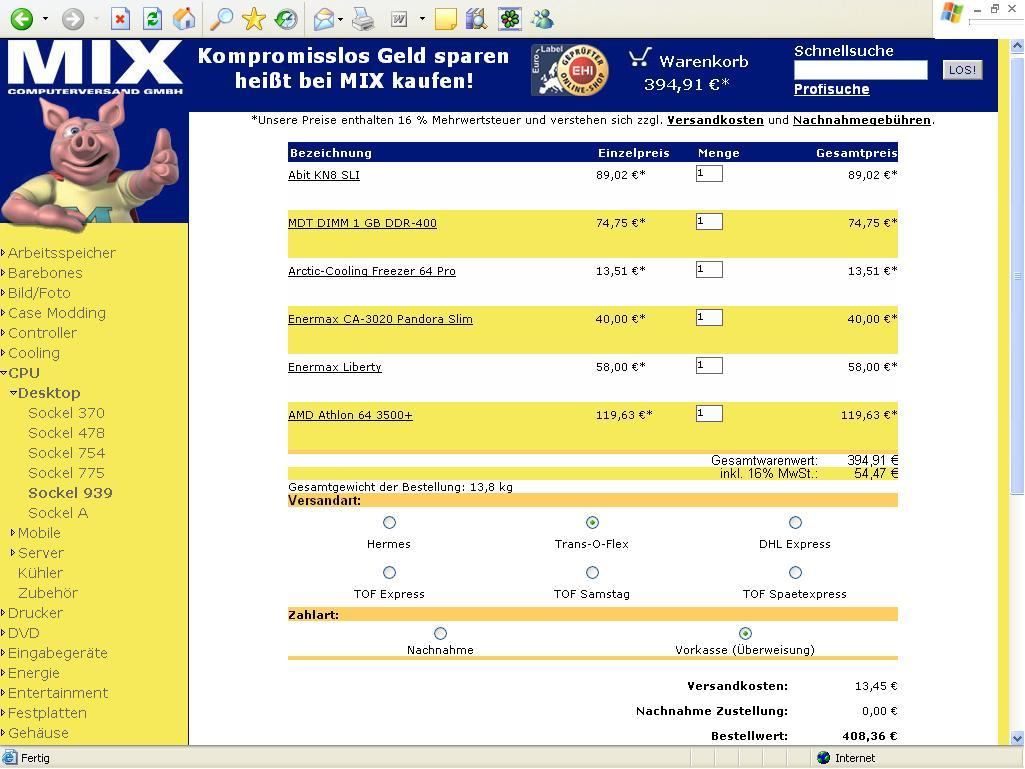Open the Abit KN8 SLI product link
The image size is (1025, 769).
point(324,175)
